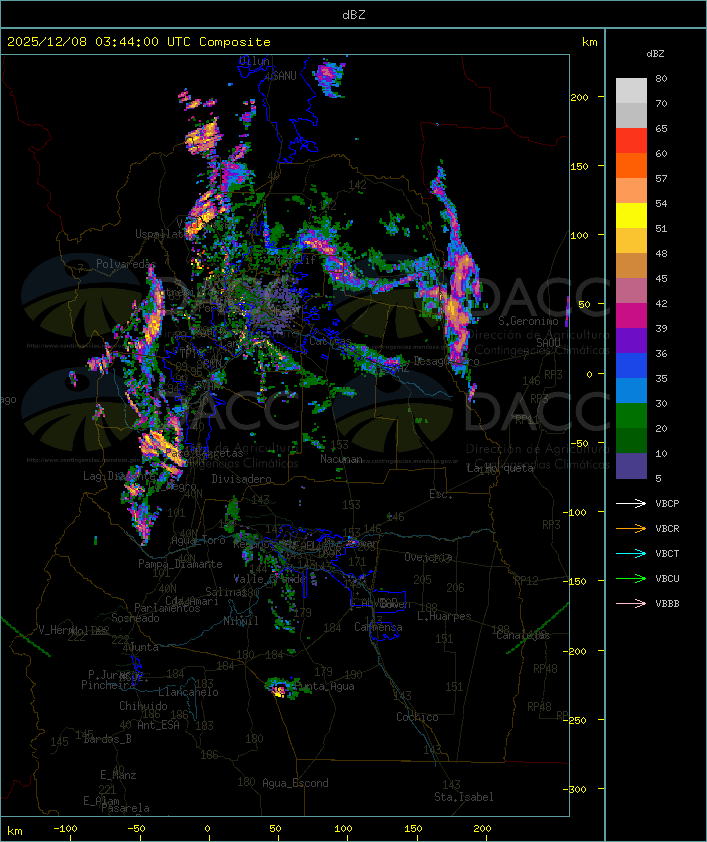Click the green 20-30 dBZ swatch
Screen dimensions: 707x842
pos(631,415)
